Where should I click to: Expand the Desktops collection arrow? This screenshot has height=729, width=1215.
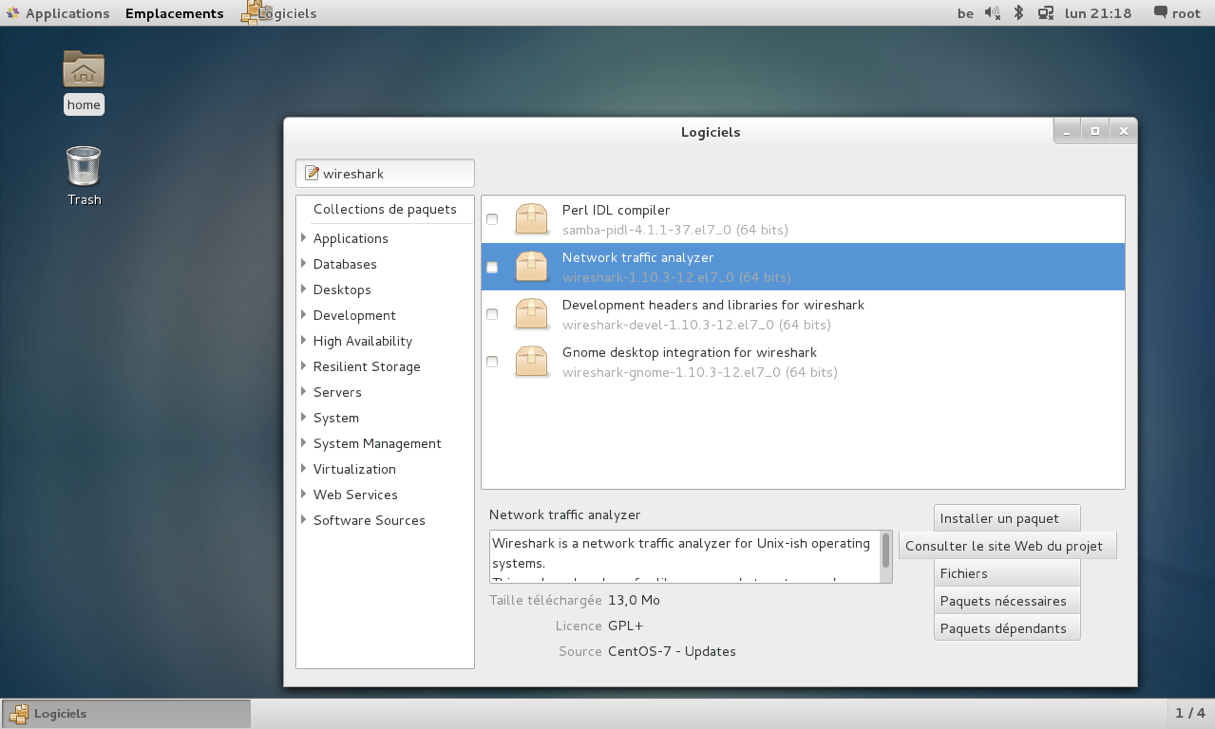[x=304, y=289]
